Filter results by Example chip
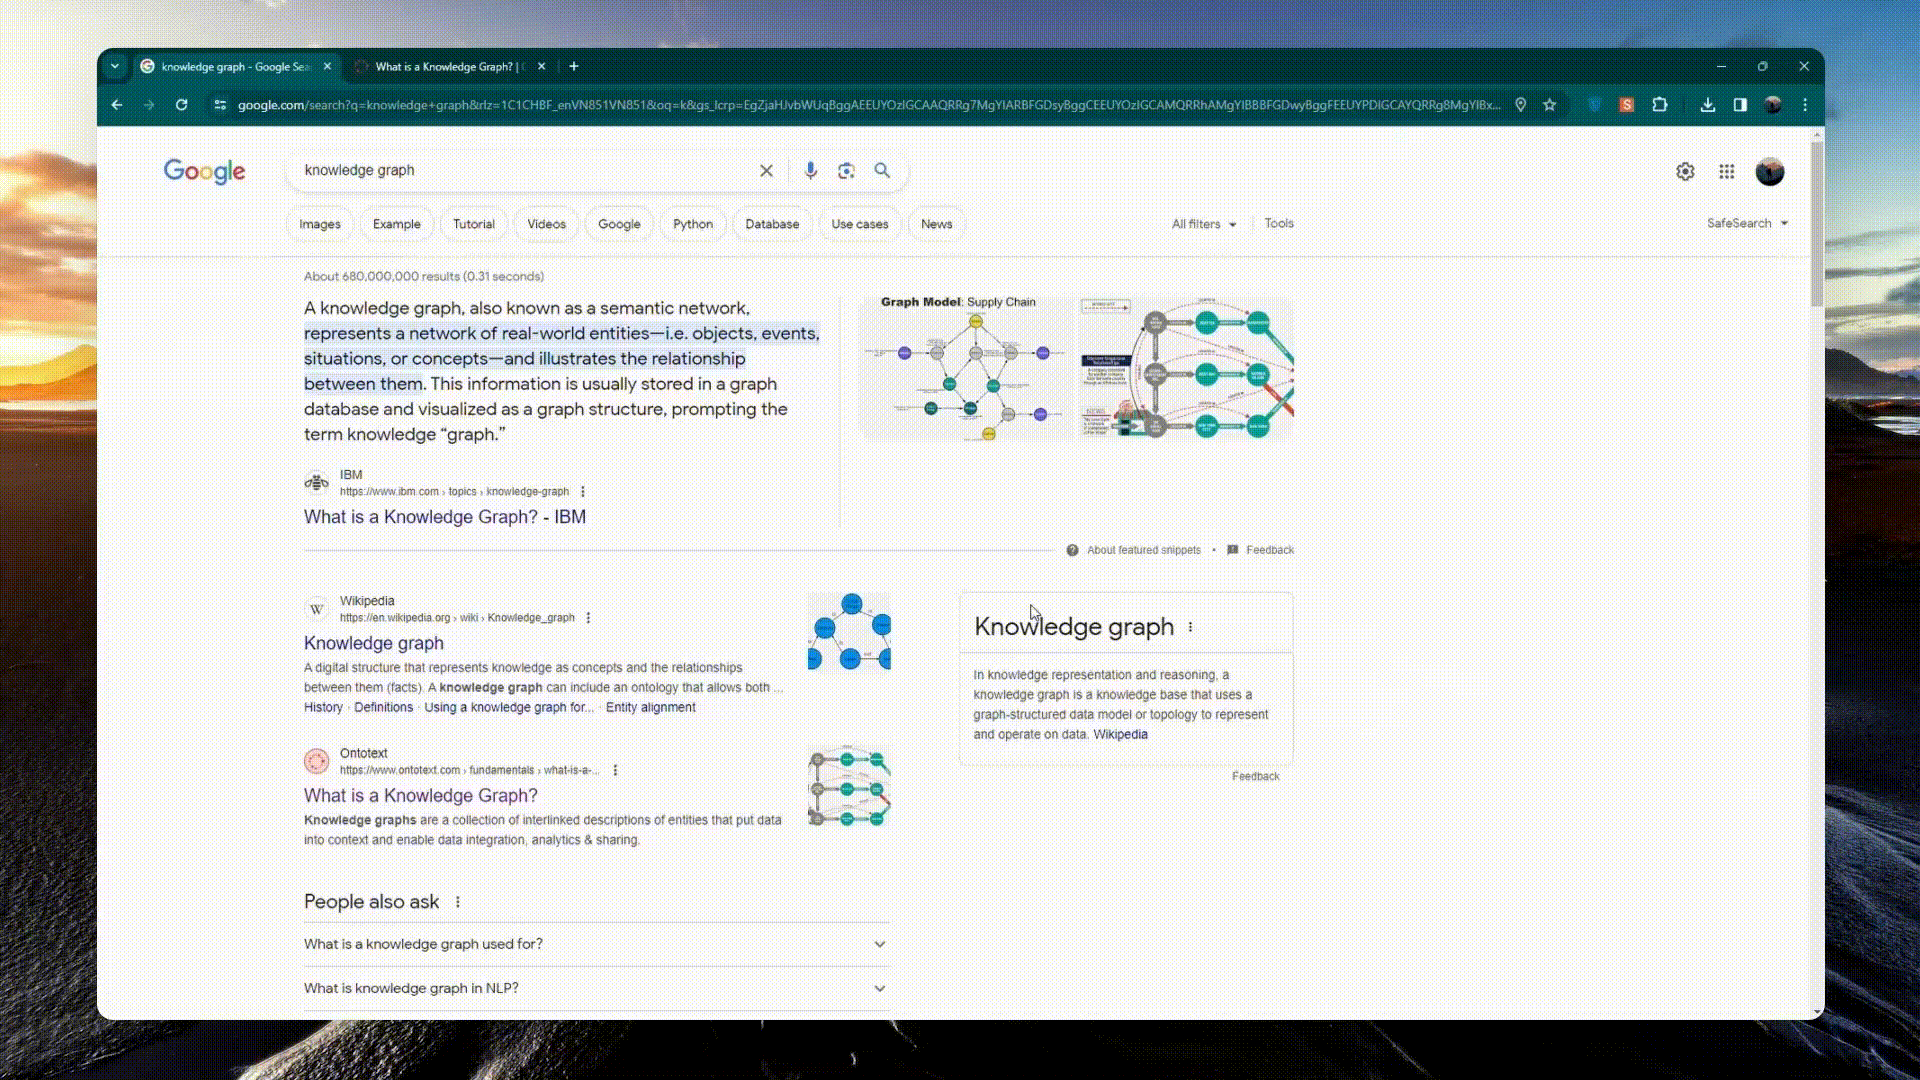 coord(397,224)
